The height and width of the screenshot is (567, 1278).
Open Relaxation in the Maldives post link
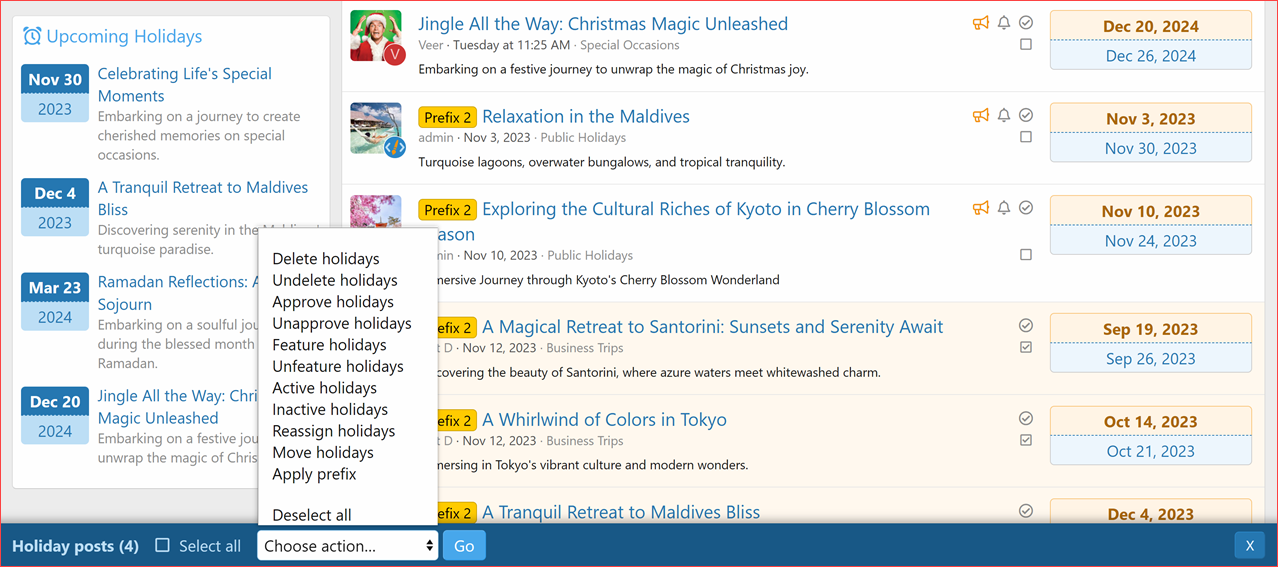click(585, 117)
